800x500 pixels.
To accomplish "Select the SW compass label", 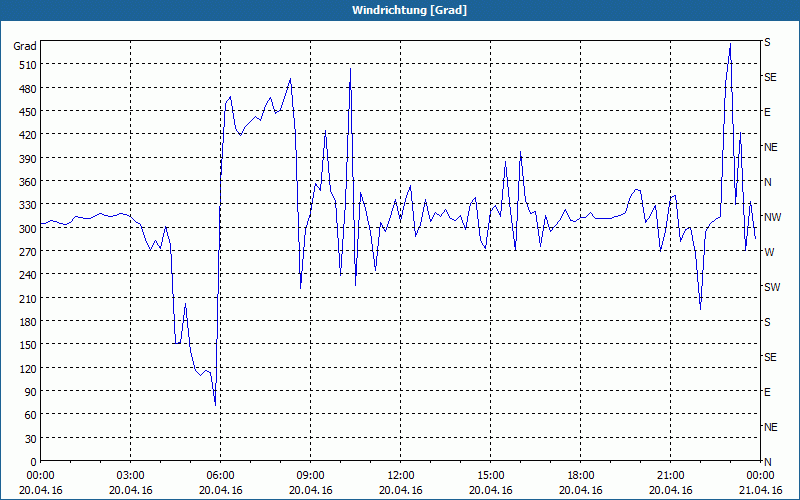I will pyautogui.click(x=772, y=287).
